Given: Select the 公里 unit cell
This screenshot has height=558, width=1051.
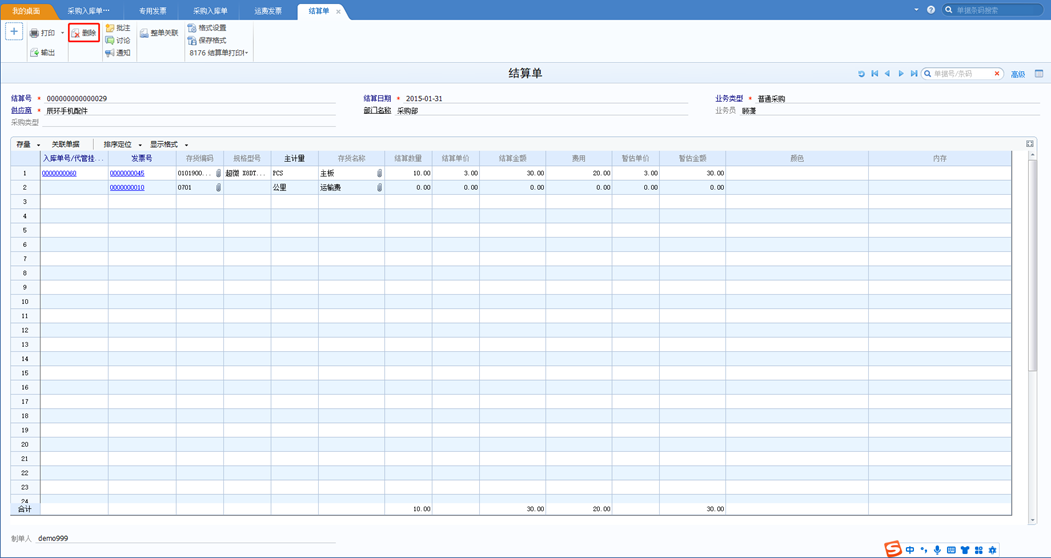Looking at the screenshot, I should (x=294, y=188).
